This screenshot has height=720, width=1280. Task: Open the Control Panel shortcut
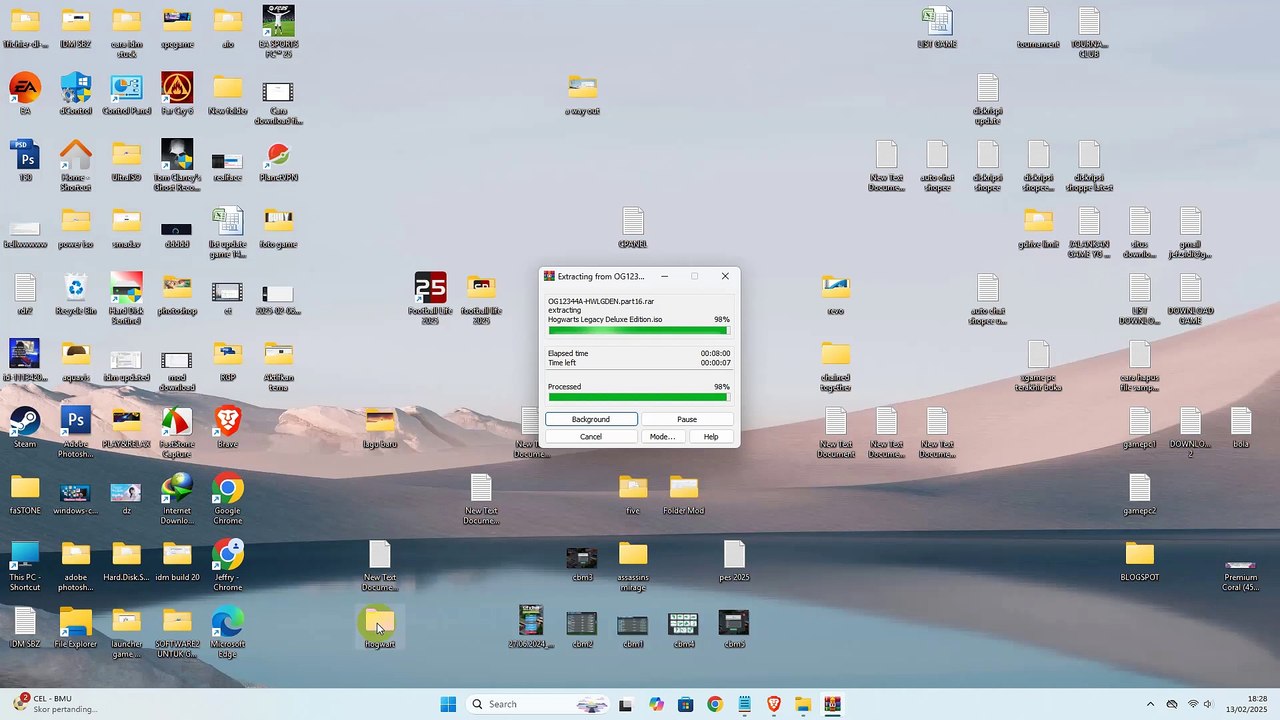(127, 94)
